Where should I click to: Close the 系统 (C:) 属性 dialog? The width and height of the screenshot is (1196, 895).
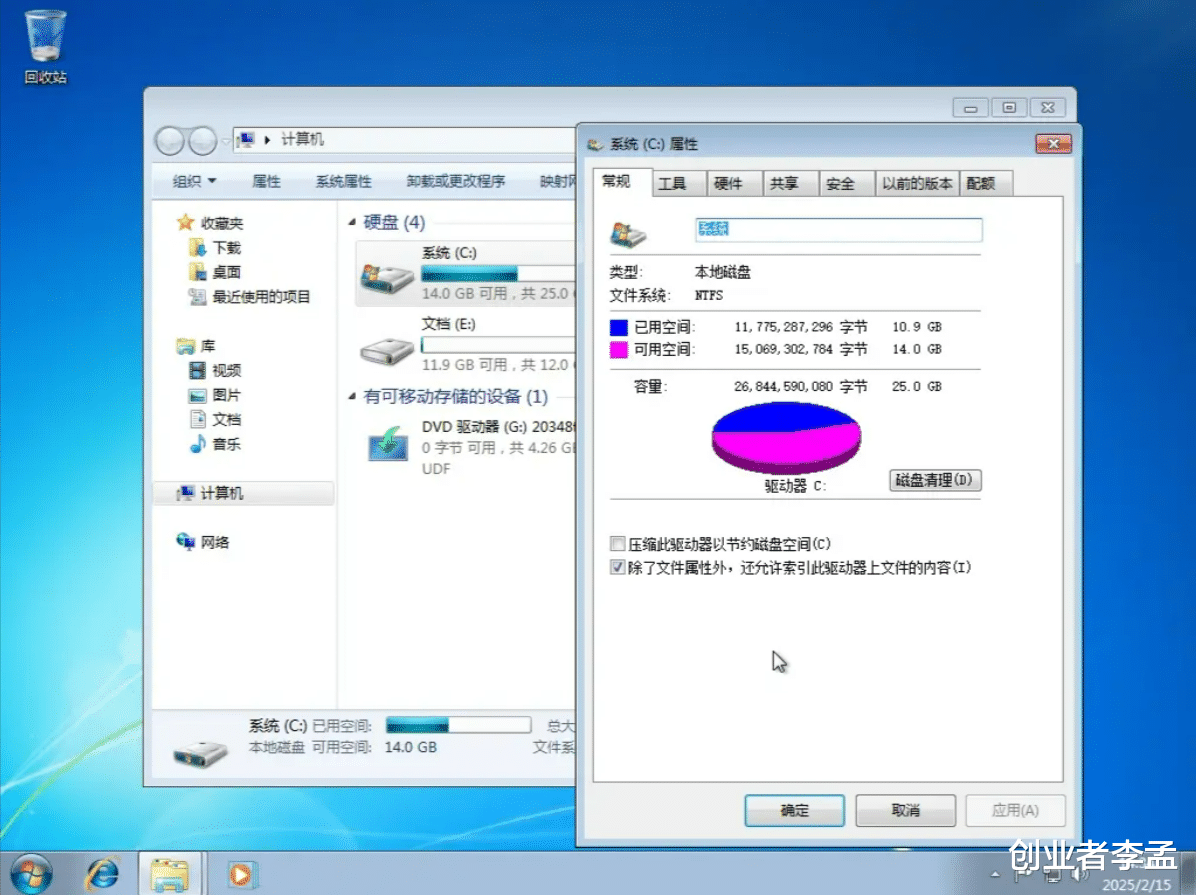click(x=1053, y=143)
